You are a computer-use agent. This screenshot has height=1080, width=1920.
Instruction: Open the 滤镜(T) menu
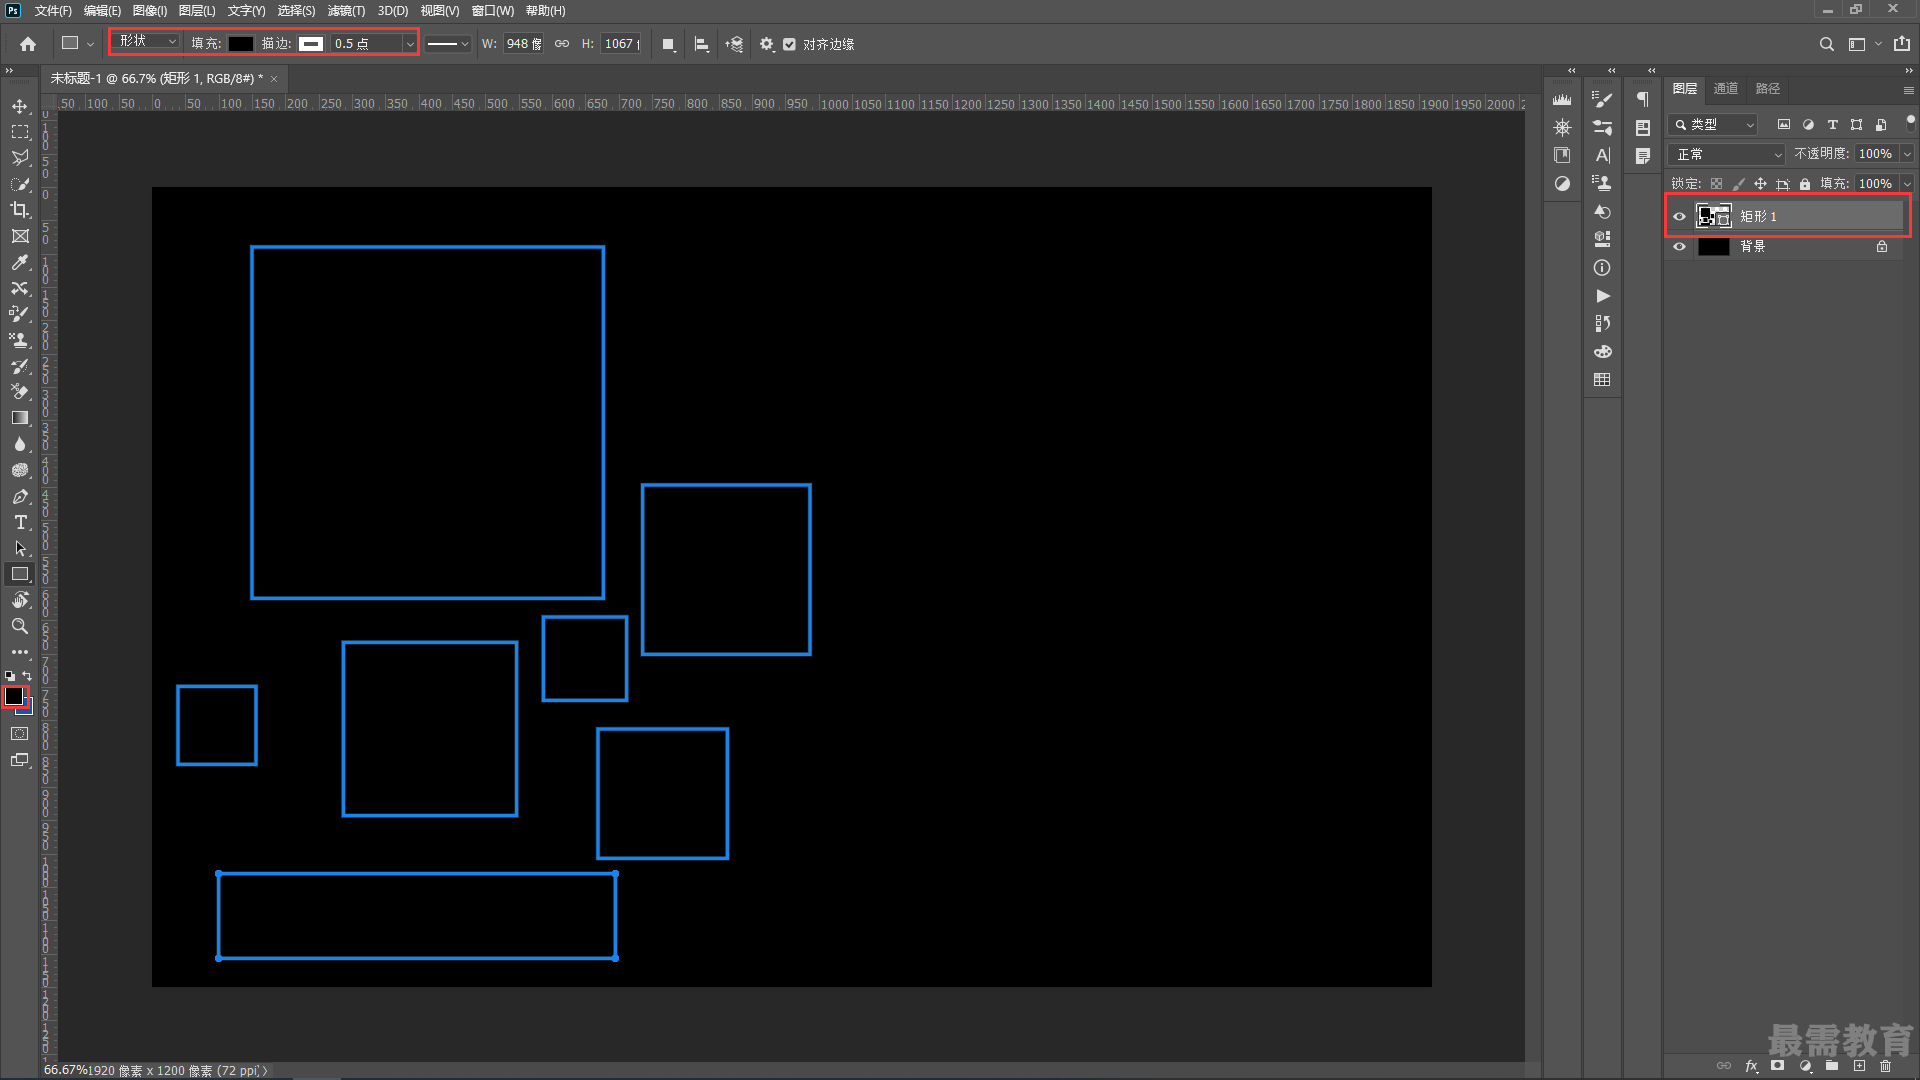[x=346, y=11]
